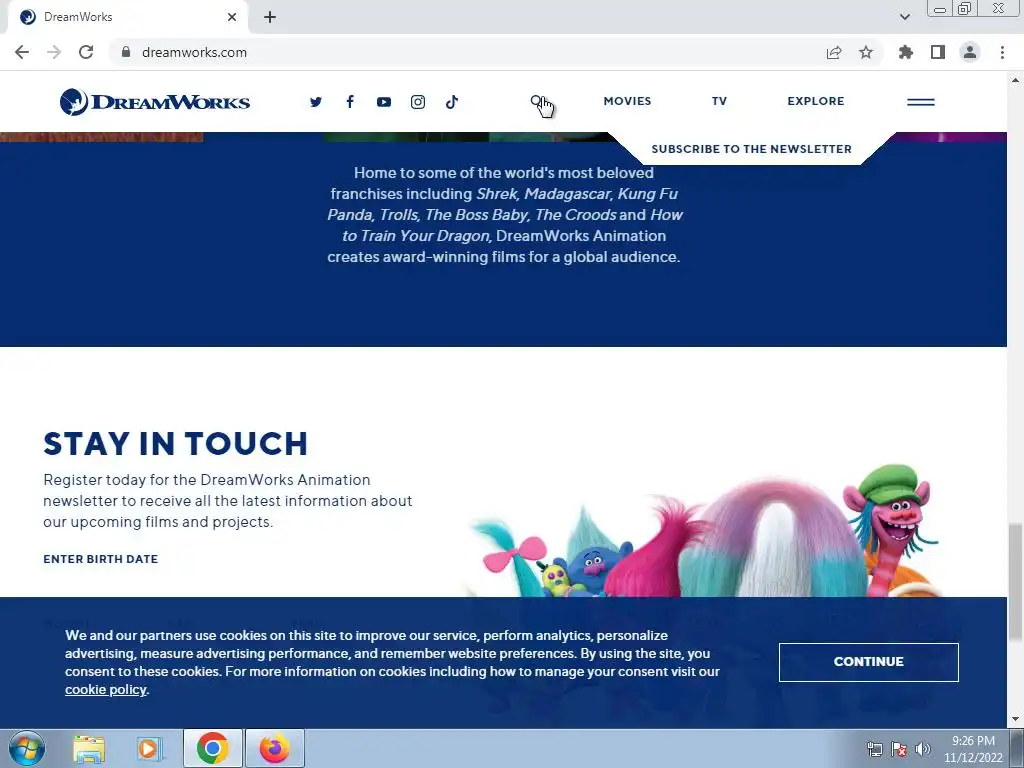Click the DreamWorks logo in header

pyautogui.click(x=155, y=102)
